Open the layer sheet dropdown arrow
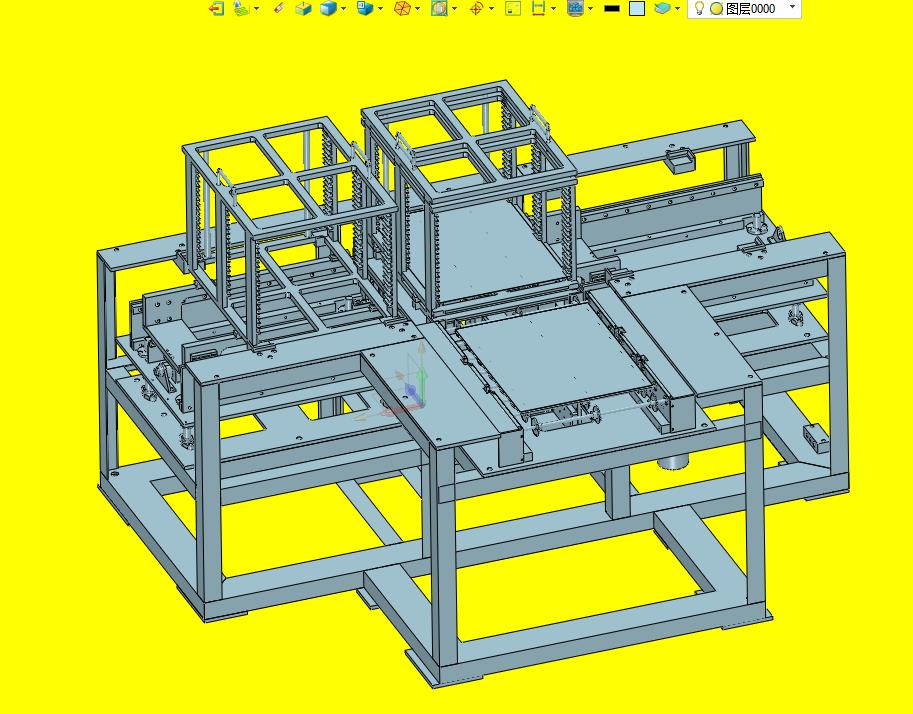 pos(677,8)
